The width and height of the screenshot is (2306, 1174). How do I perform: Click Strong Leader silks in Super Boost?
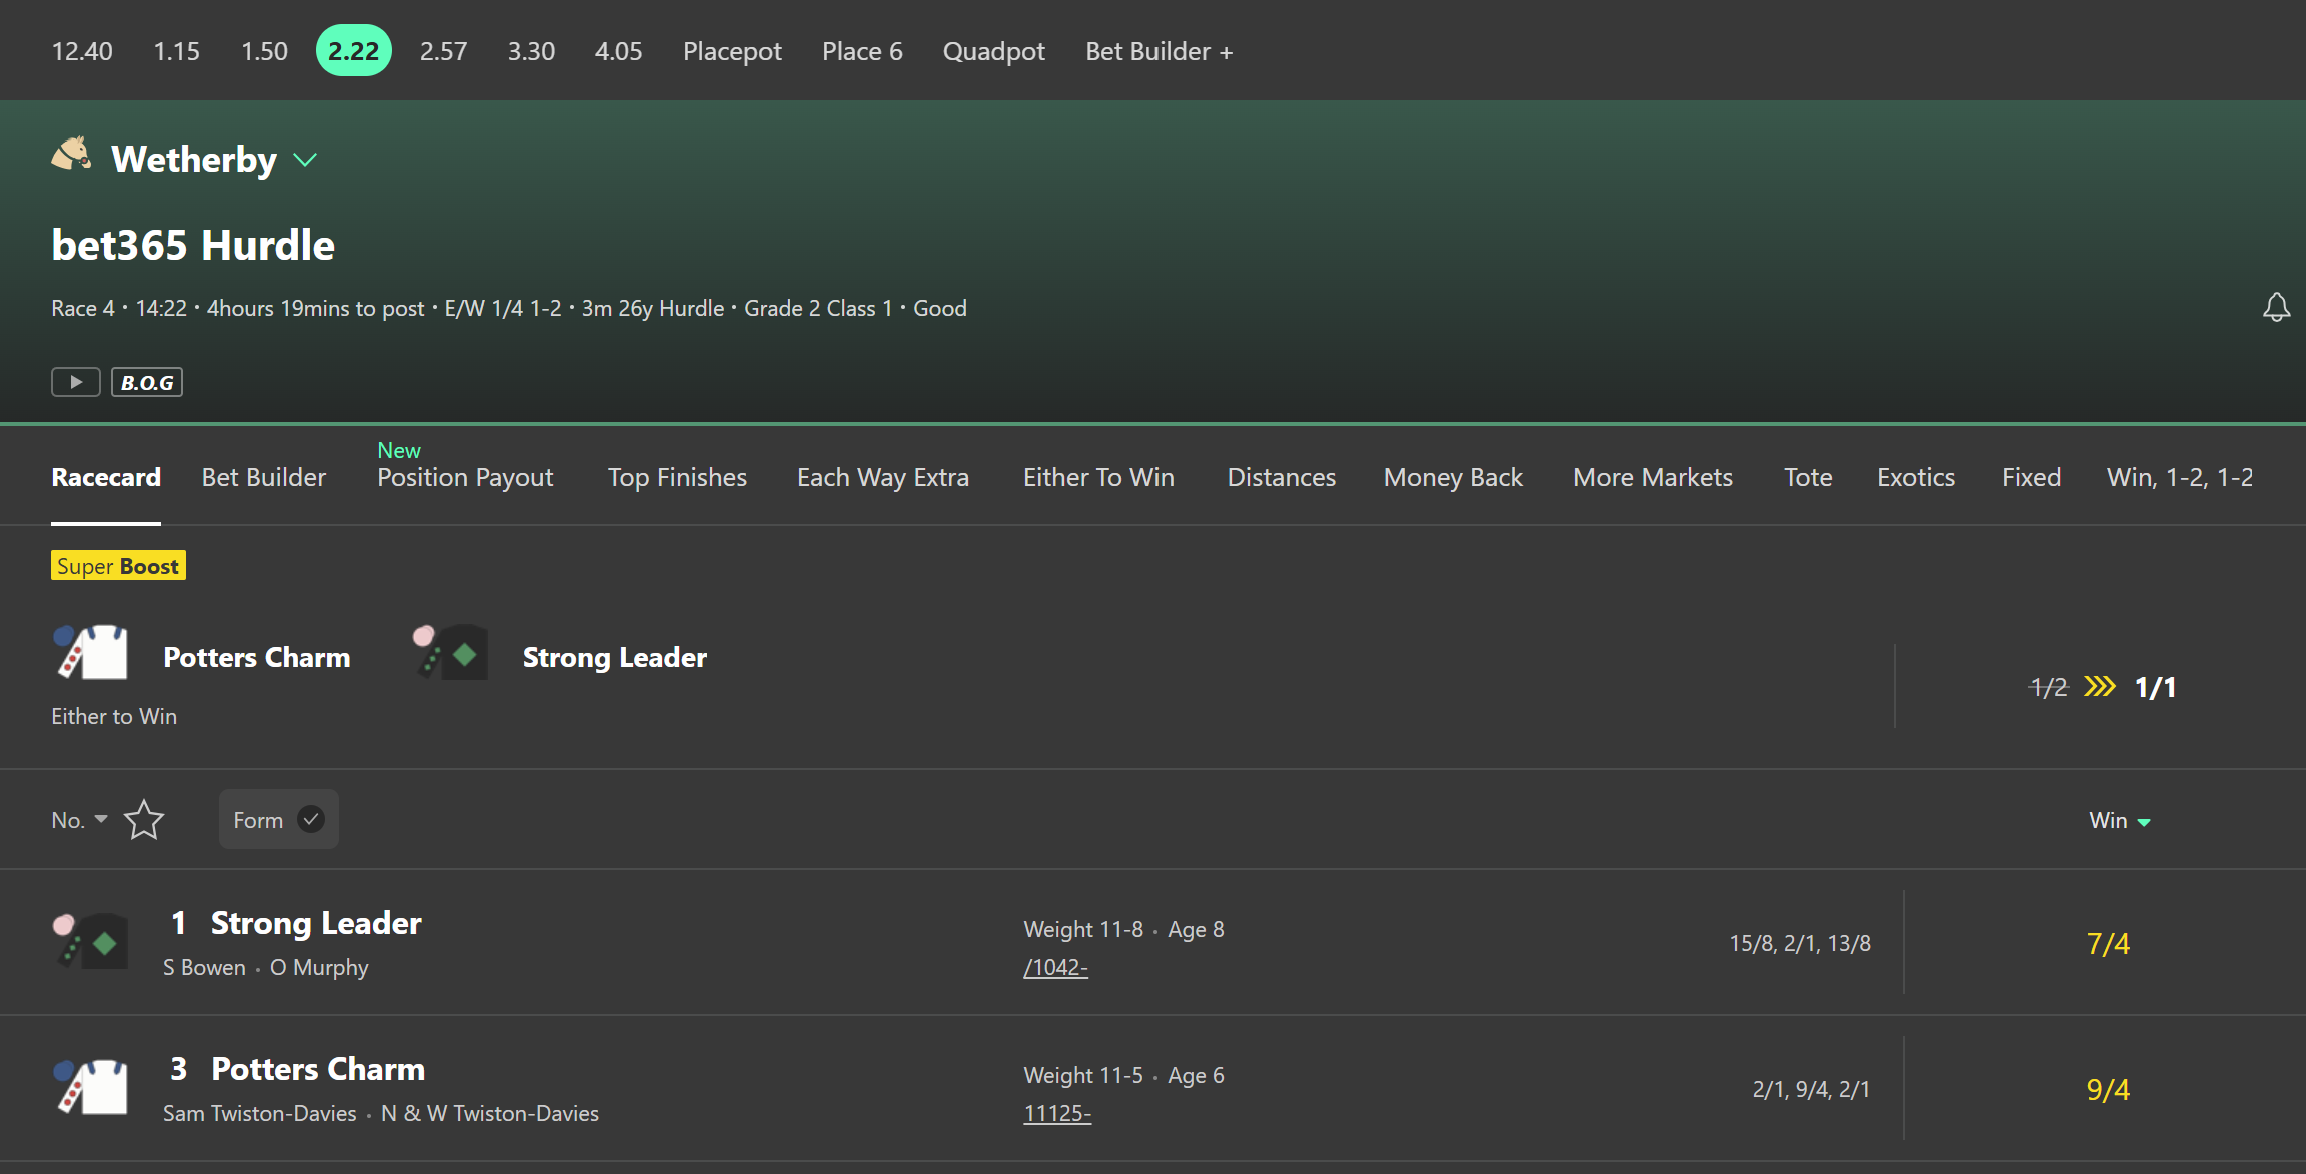click(x=450, y=652)
